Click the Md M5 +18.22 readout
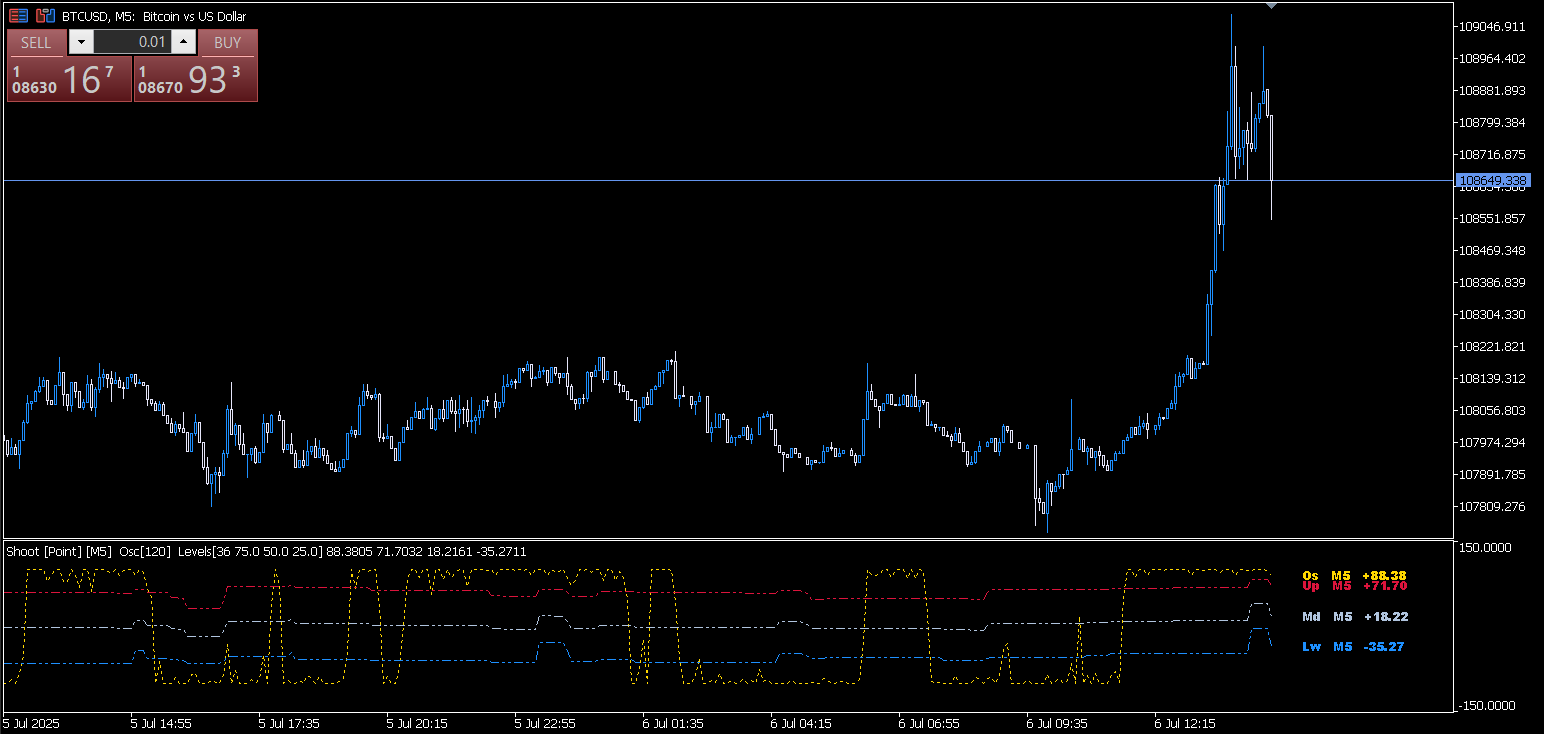Viewport: 1544px width, 734px height. [1354, 616]
